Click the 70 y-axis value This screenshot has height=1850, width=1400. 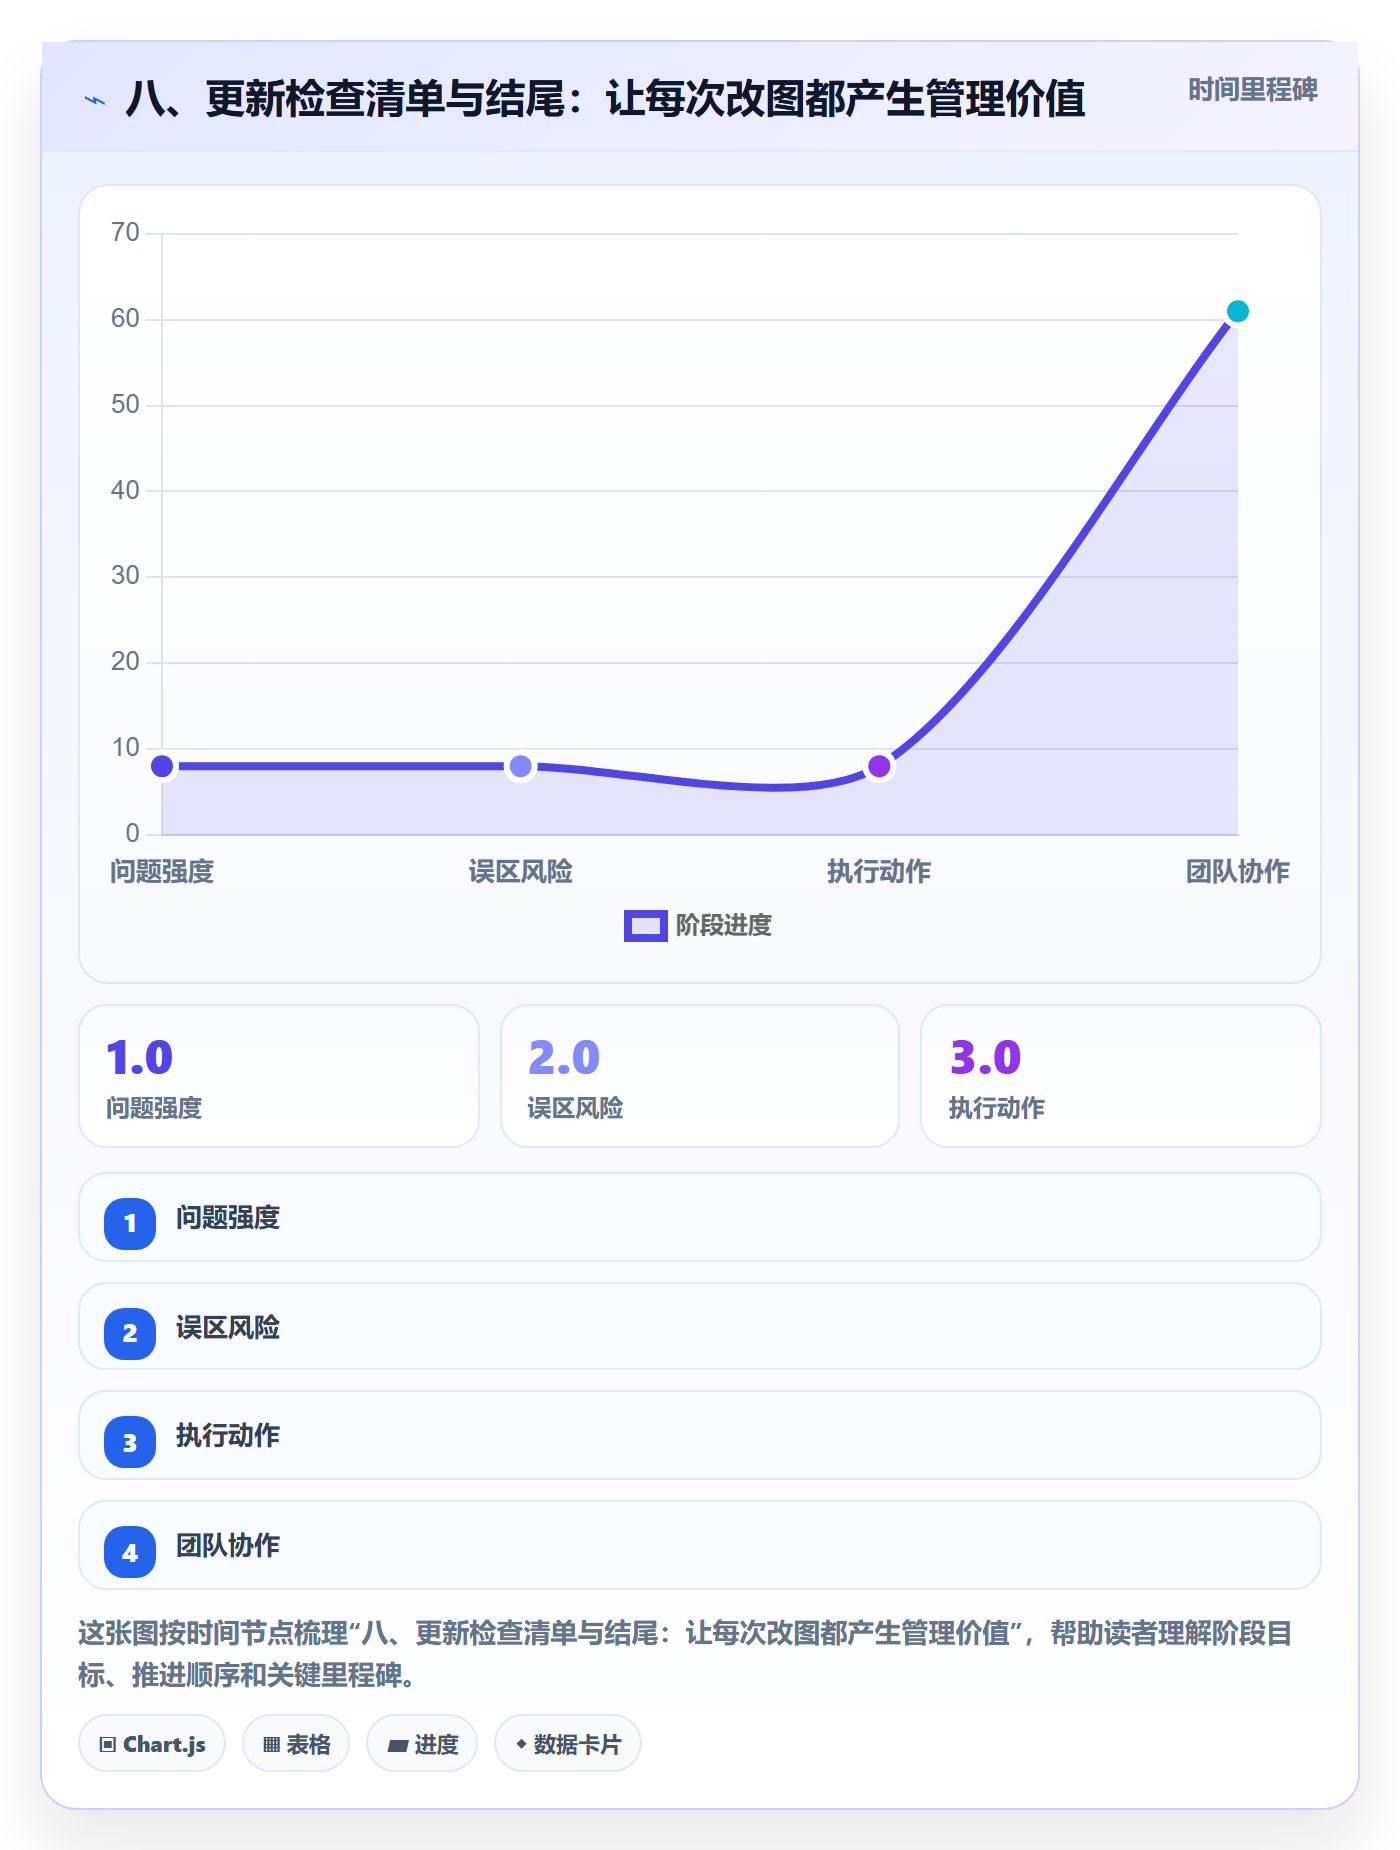tap(125, 233)
